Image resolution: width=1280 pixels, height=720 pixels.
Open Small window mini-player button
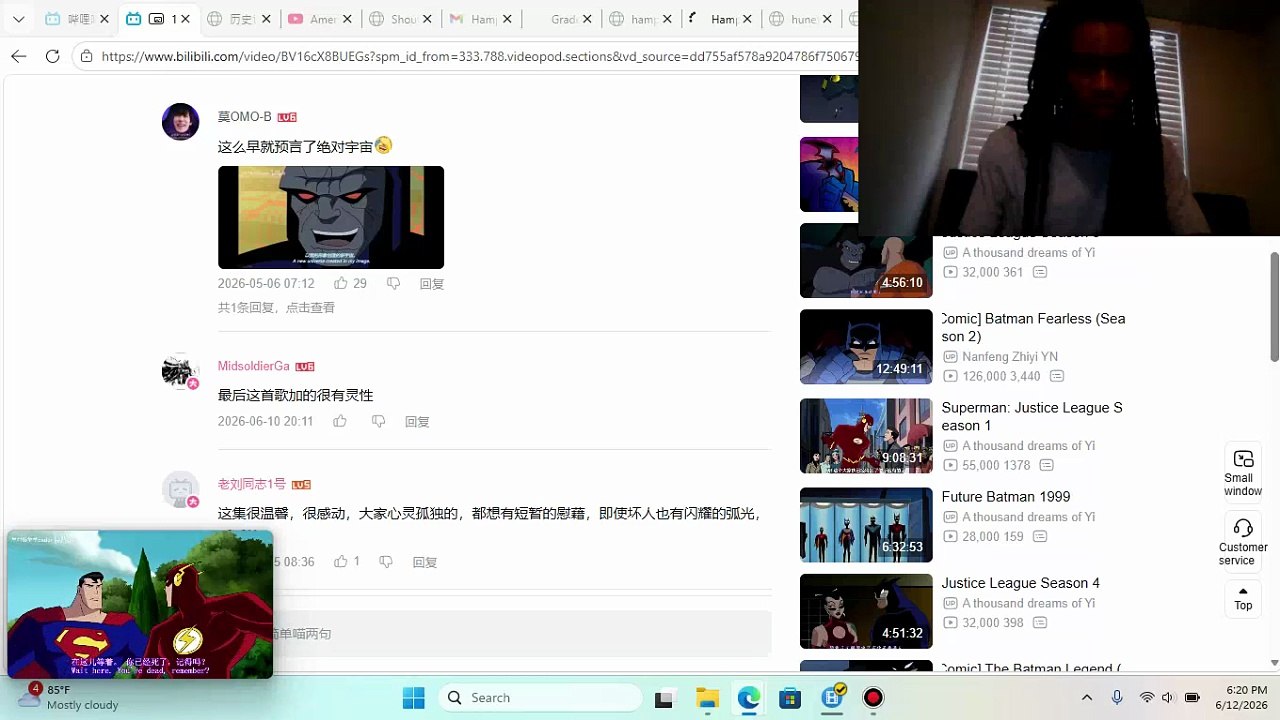[1243, 472]
